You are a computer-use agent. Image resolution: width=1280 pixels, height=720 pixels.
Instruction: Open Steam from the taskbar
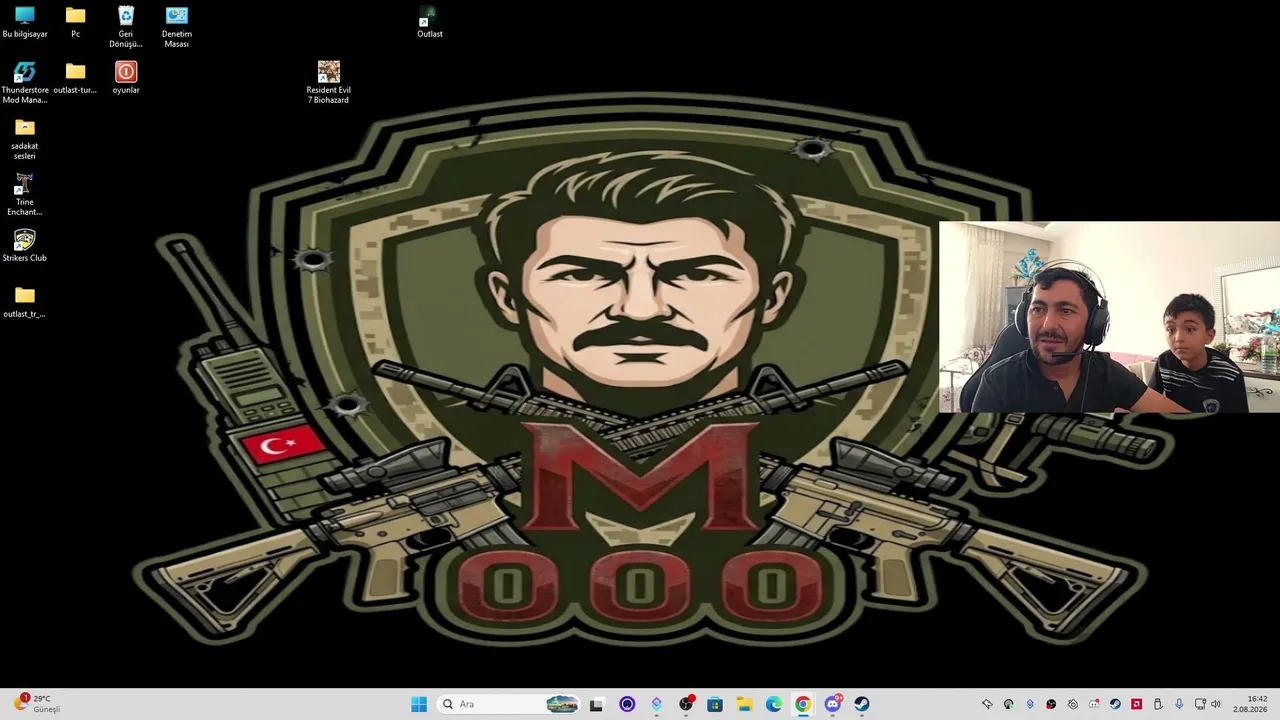pos(862,704)
